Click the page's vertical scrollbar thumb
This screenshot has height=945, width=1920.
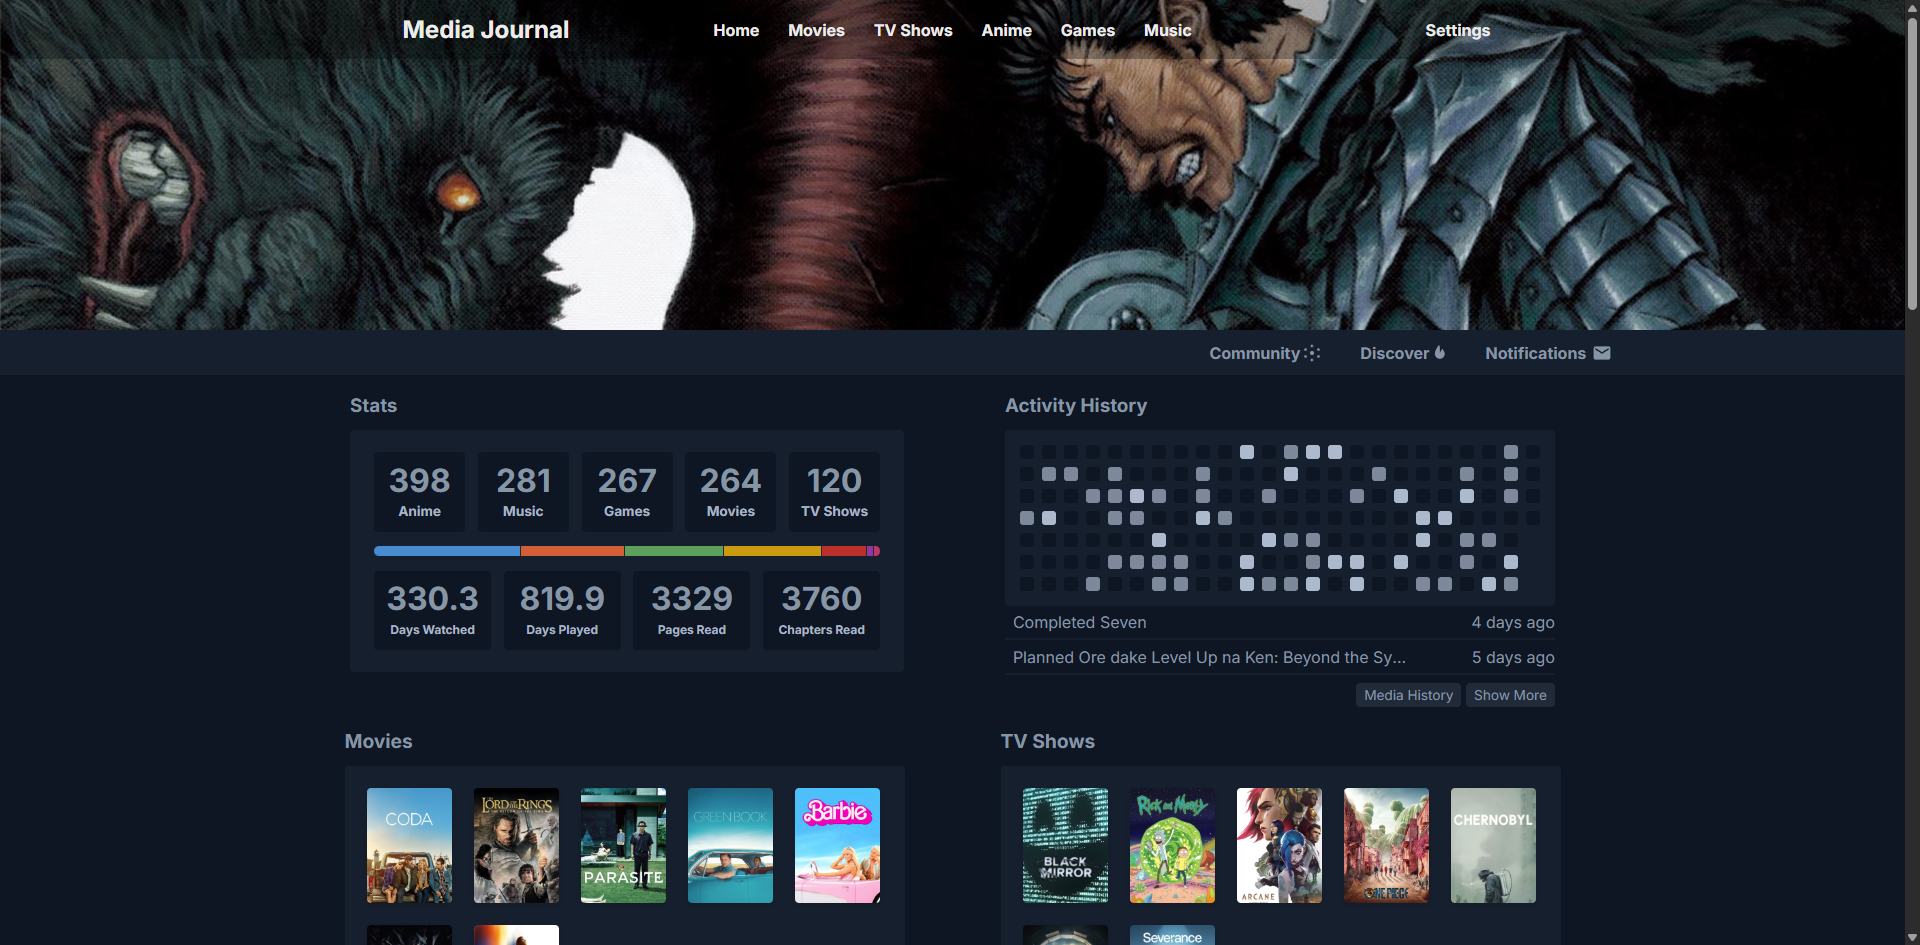(1912, 165)
